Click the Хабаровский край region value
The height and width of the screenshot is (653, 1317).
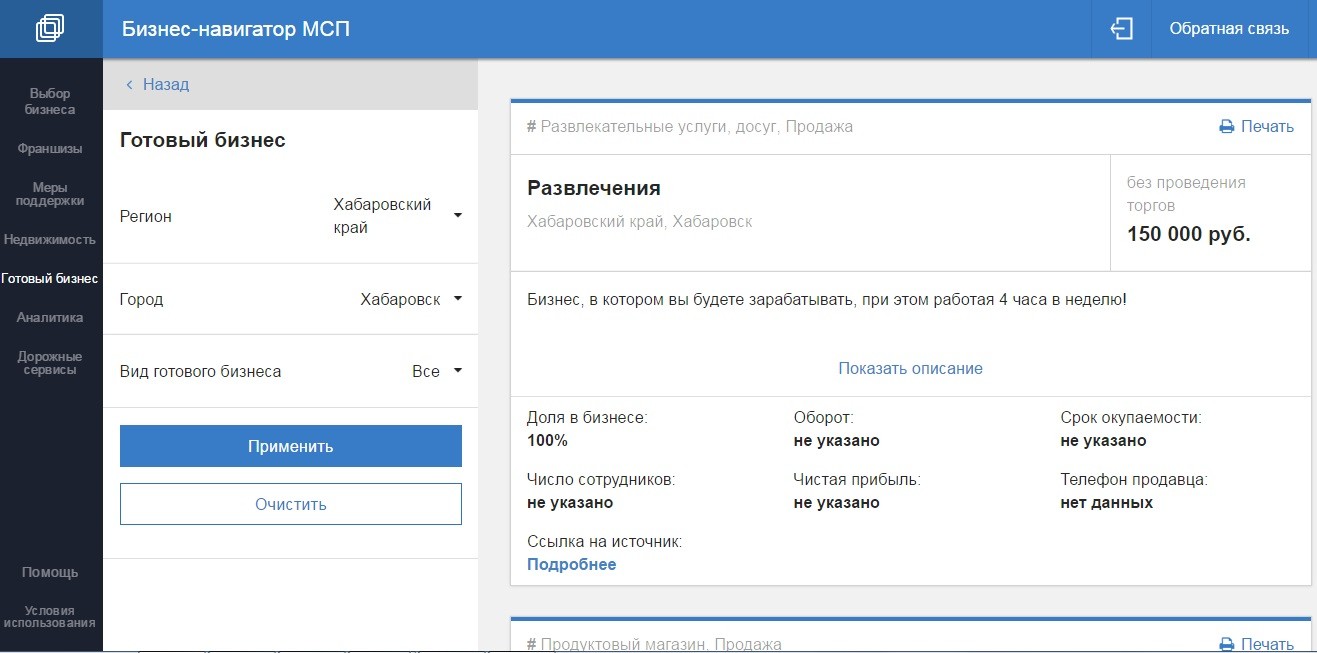point(382,216)
